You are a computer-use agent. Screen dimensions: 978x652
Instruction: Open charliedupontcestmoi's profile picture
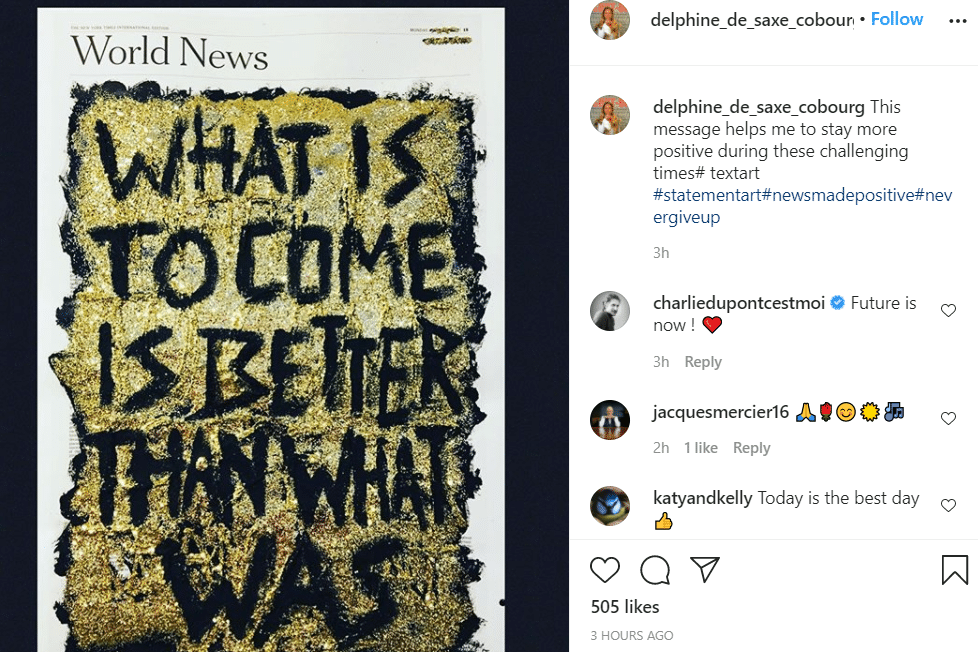click(x=609, y=311)
